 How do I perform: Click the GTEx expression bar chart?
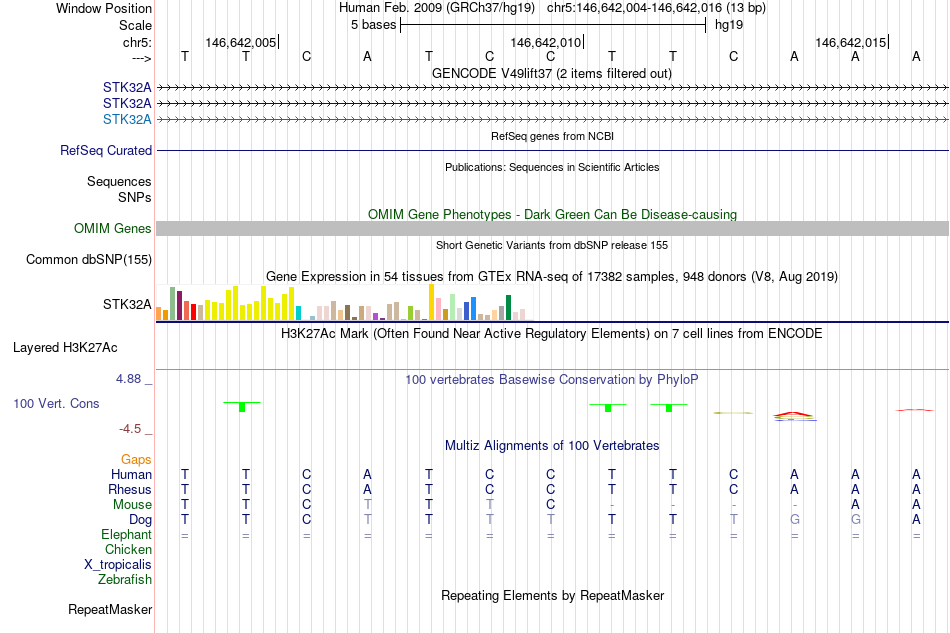pos(344,302)
